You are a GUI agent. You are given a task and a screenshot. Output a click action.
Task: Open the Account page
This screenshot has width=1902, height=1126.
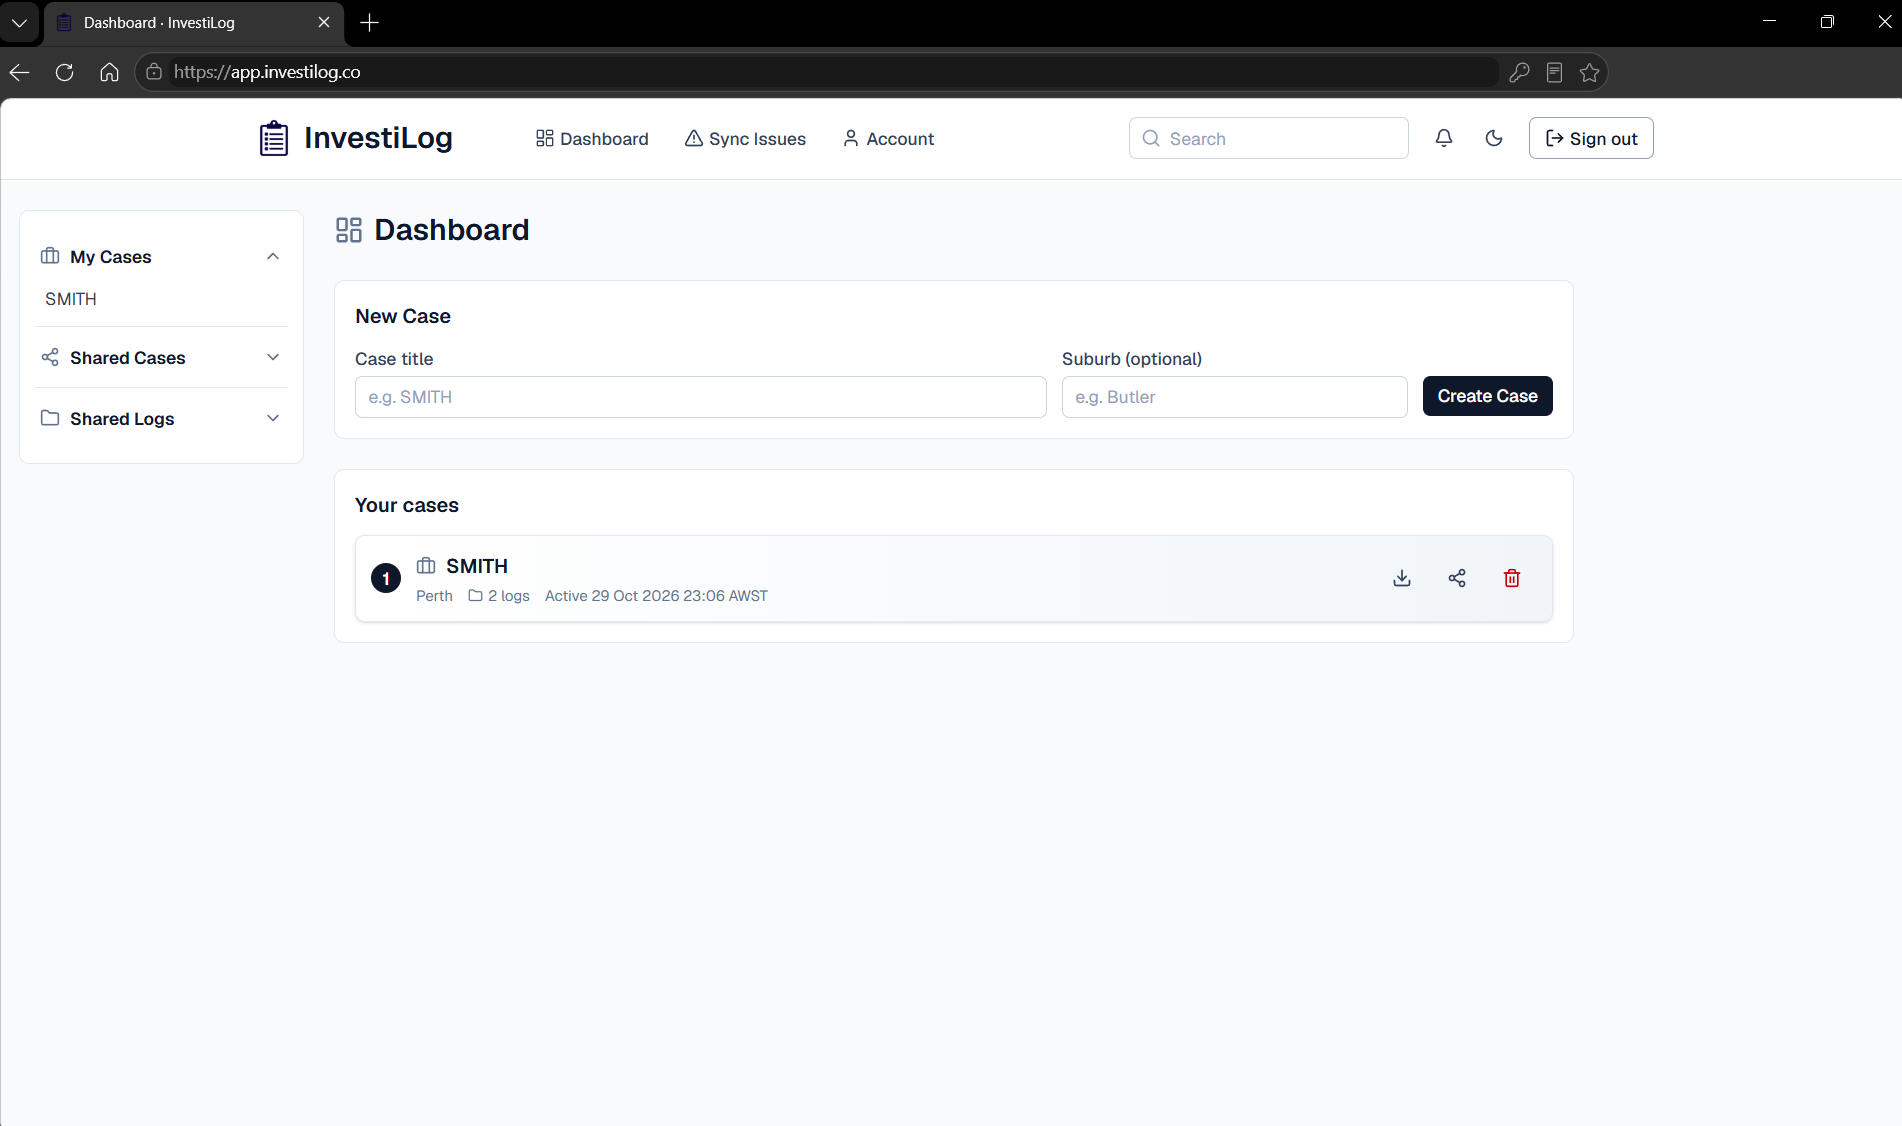tap(888, 139)
